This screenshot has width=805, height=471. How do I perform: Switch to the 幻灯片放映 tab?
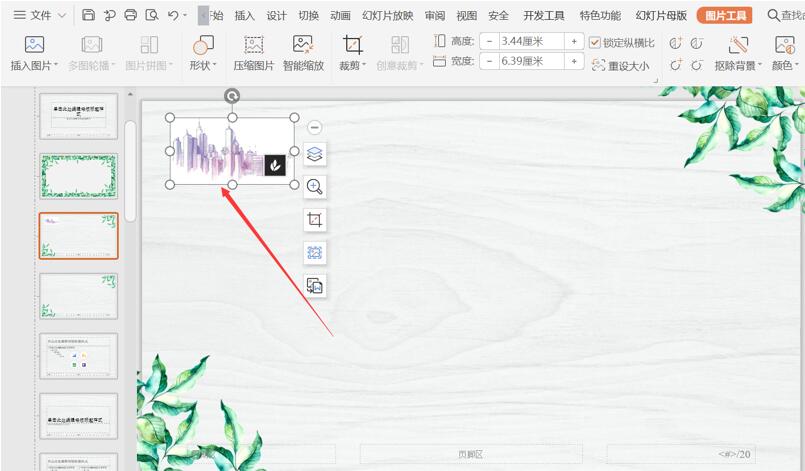coord(388,15)
